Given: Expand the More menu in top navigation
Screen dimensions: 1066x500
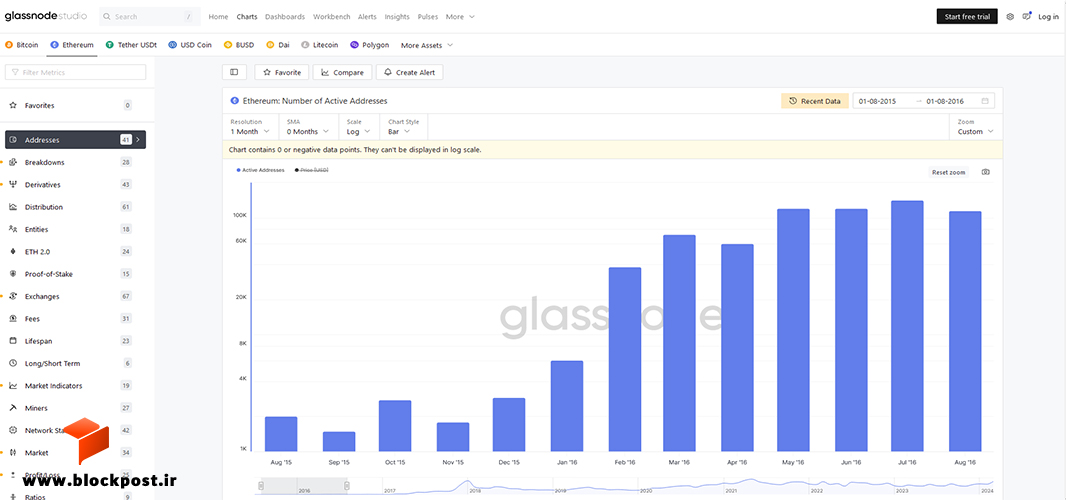Looking at the screenshot, I should pos(460,16).
